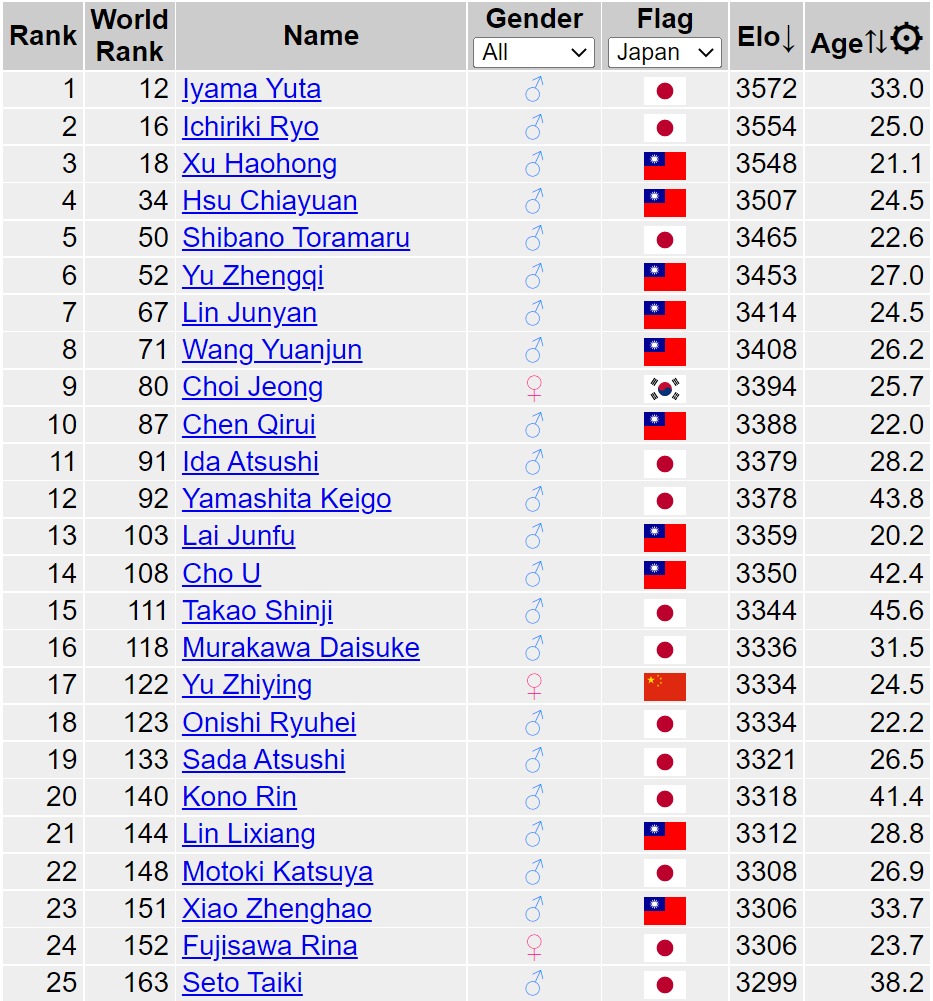Click the South Korea flag icon
The width and height of the screenshot is (933, 1001).
pyautogui.click(x=664, y=388)
